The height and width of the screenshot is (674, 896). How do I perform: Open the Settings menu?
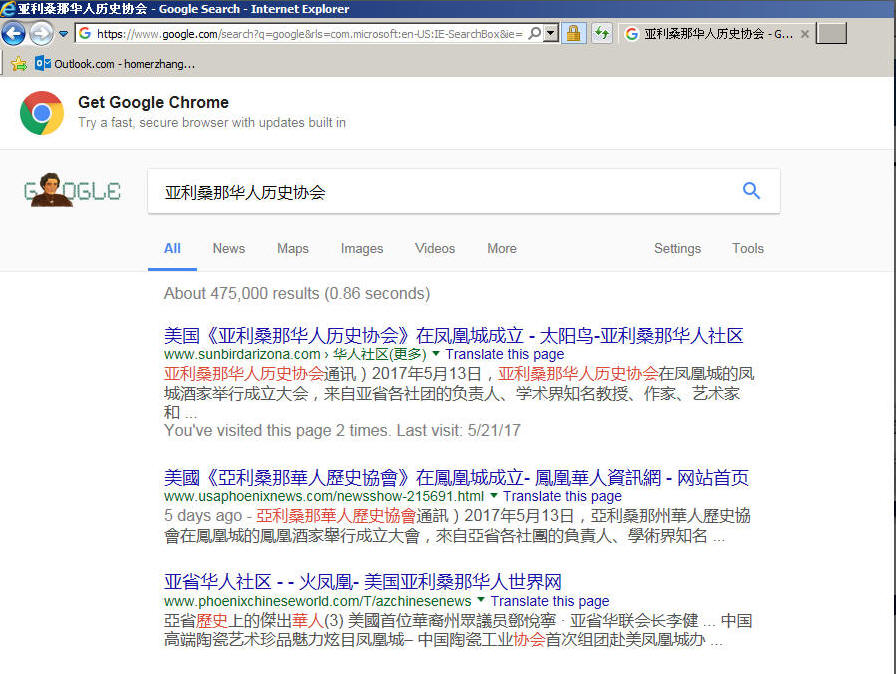pos(677,248)
